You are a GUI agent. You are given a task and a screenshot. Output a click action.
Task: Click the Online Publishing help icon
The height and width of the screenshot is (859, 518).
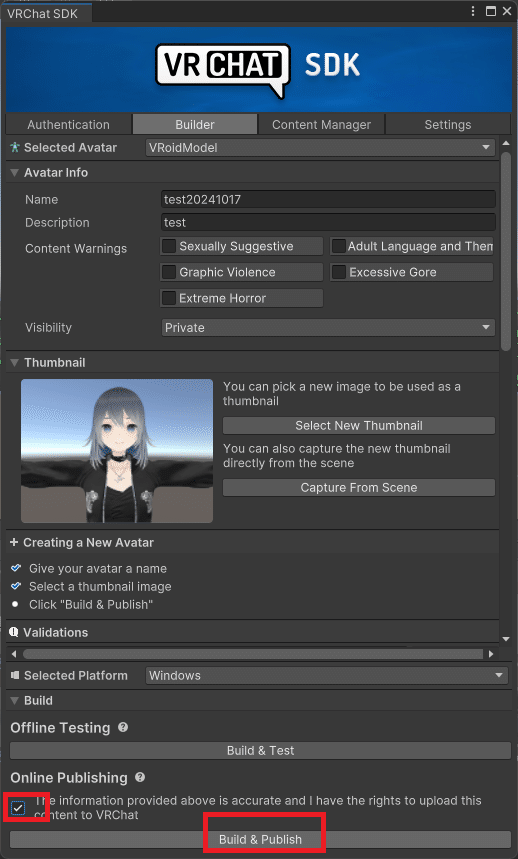(140, 777)
